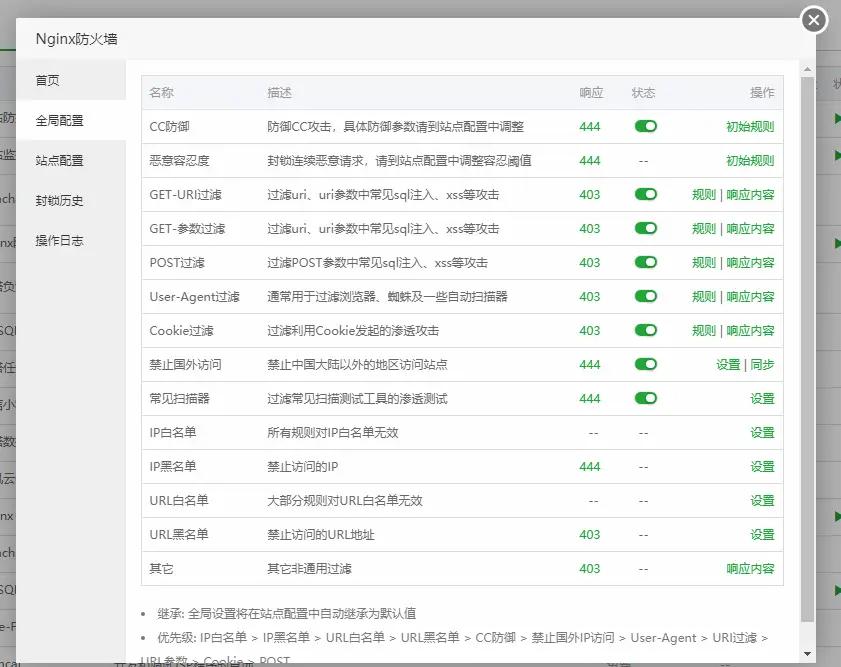Click 初始规则 link for CC防御

pos(749,127)
